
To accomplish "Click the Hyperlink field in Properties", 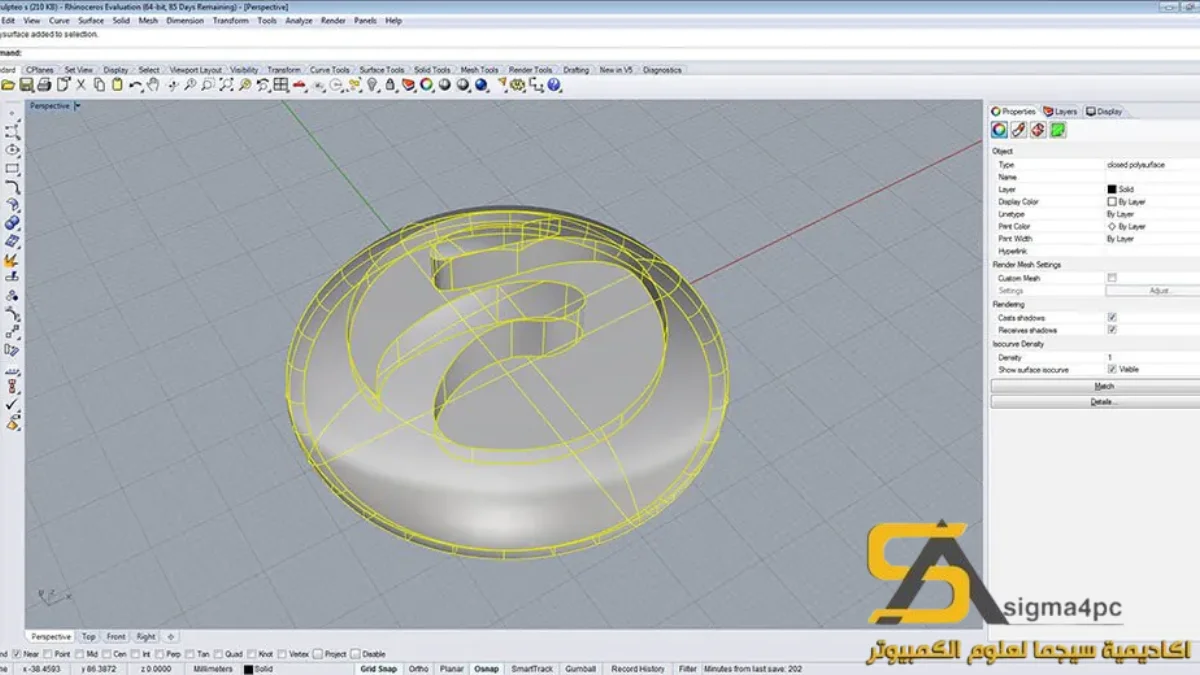I will [x=1152, y=252].
